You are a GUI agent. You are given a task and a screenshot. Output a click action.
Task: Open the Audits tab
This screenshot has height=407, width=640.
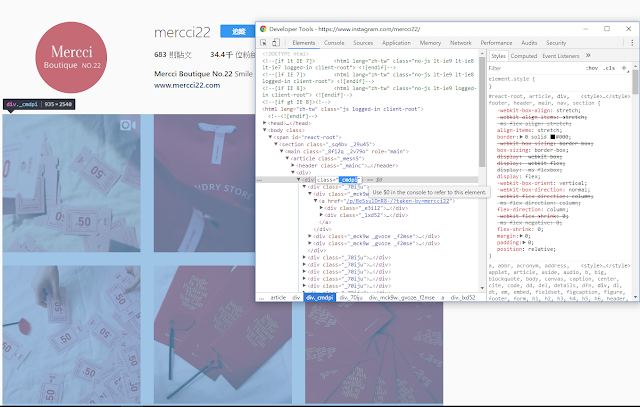coord(529,43)
